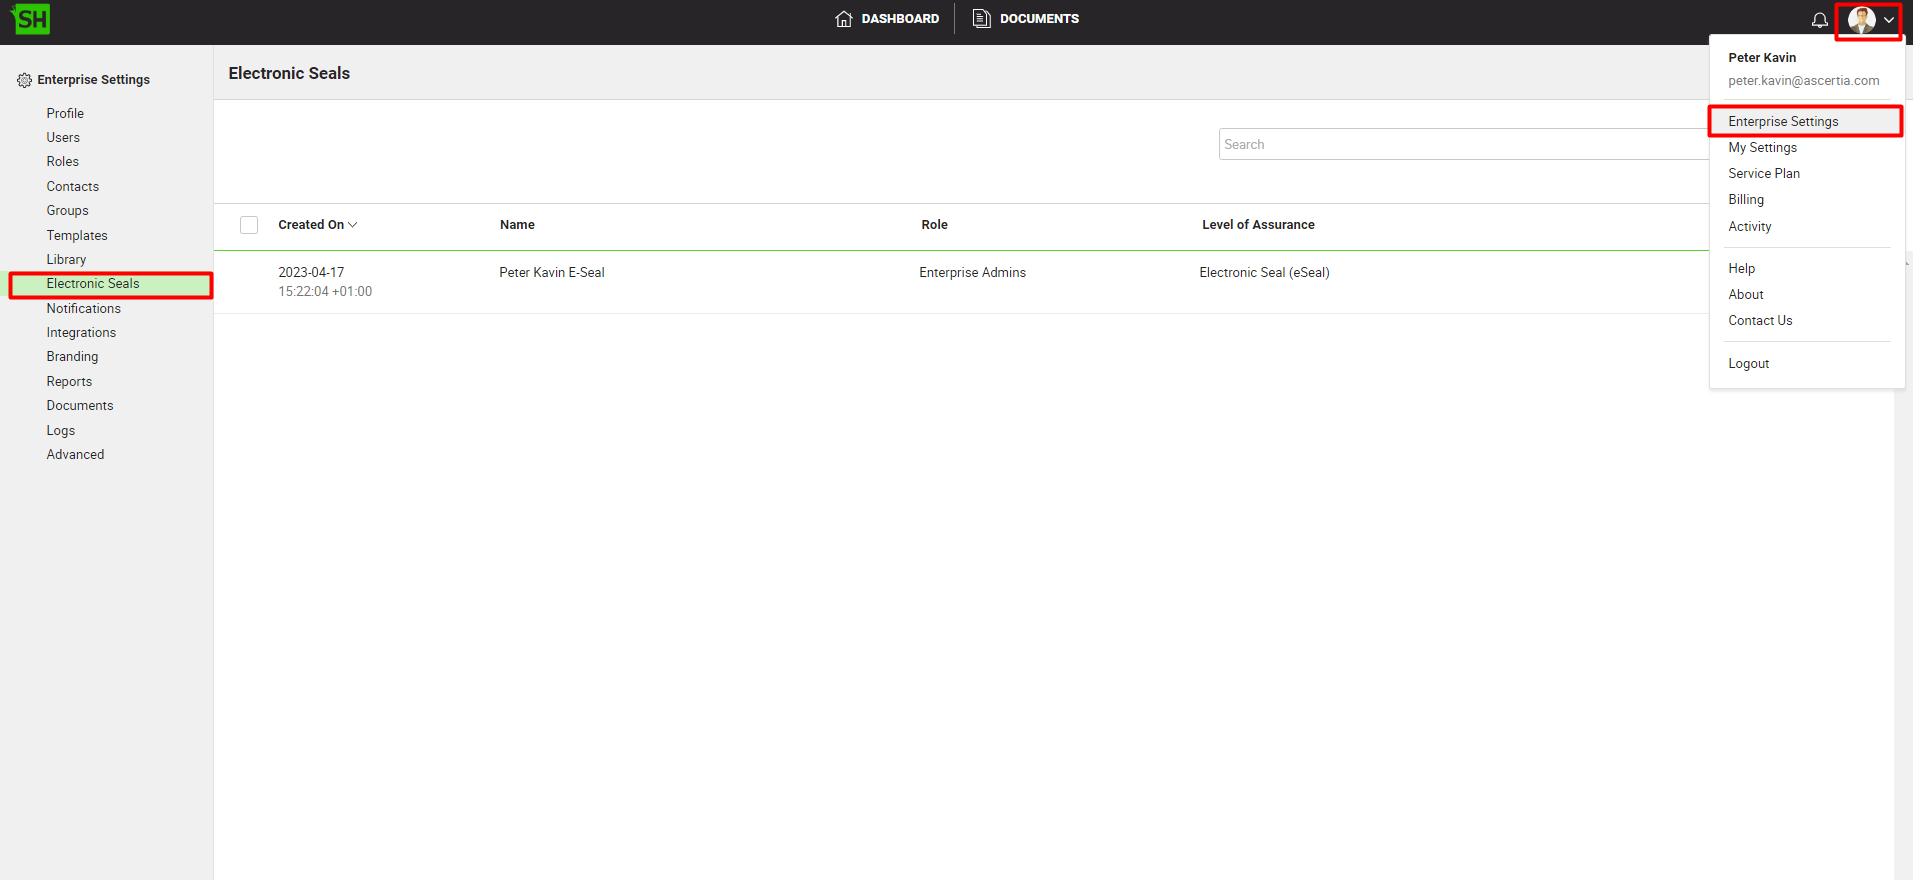The width and height of the screenshot is (1913, 880).
Task: Open Integrations in the sidebar
Action: coord(81,333)
